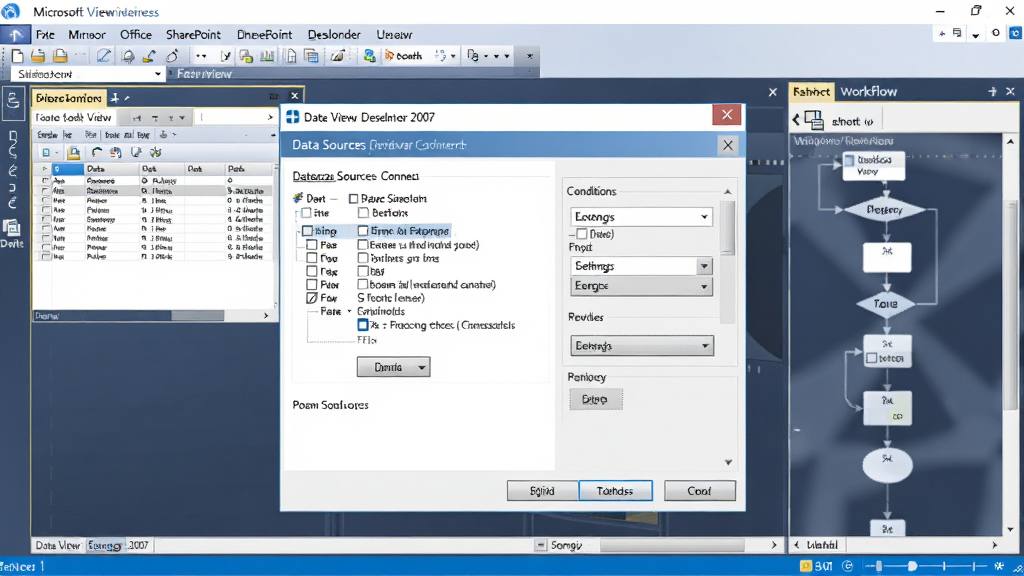1024x576 pixels.
Task: Collapse the Conditions section with its up arrow
Action: 728,191
